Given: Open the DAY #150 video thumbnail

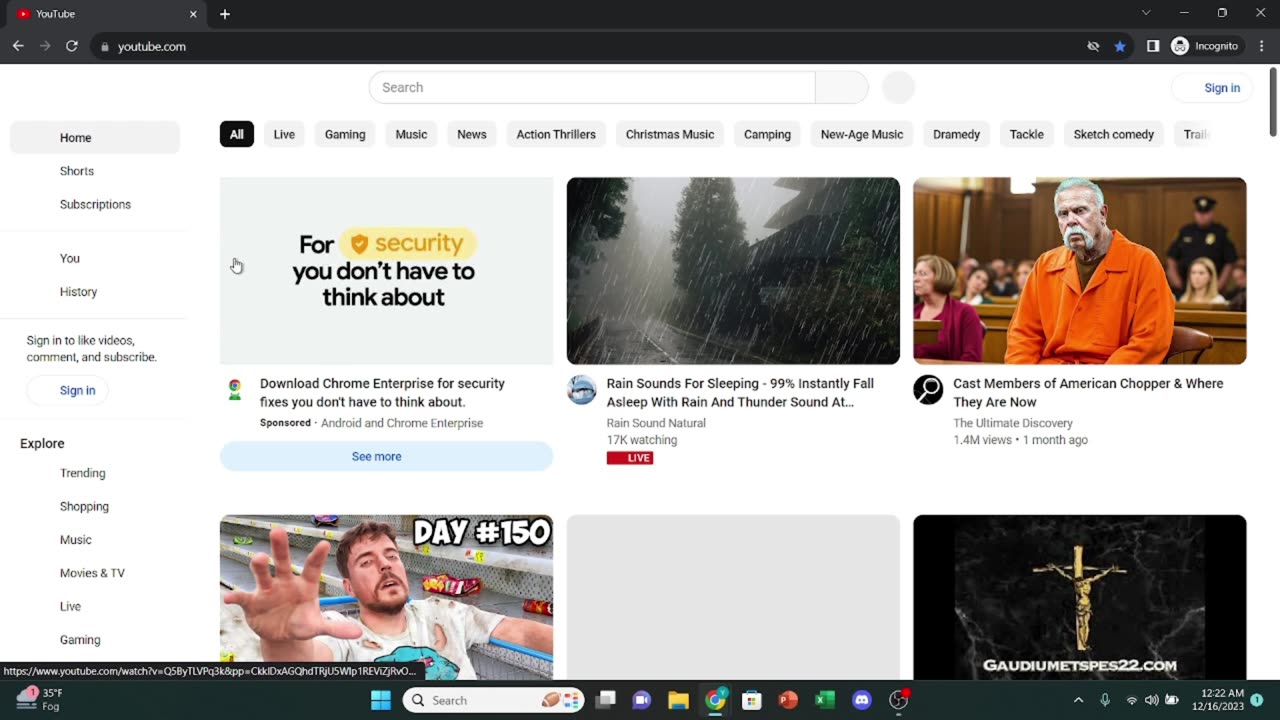Looking at the screenshot, I should coord(386,597).
